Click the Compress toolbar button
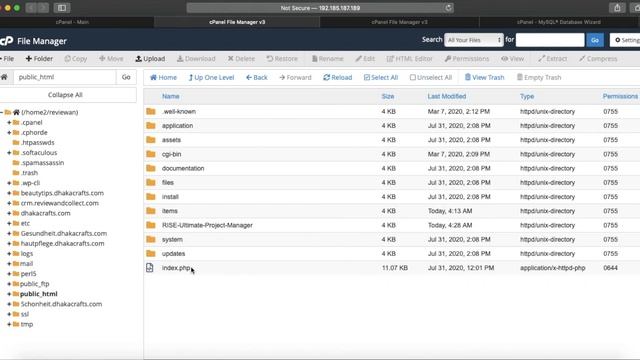Viewport: 640px width, 360px height. [598, 59]
